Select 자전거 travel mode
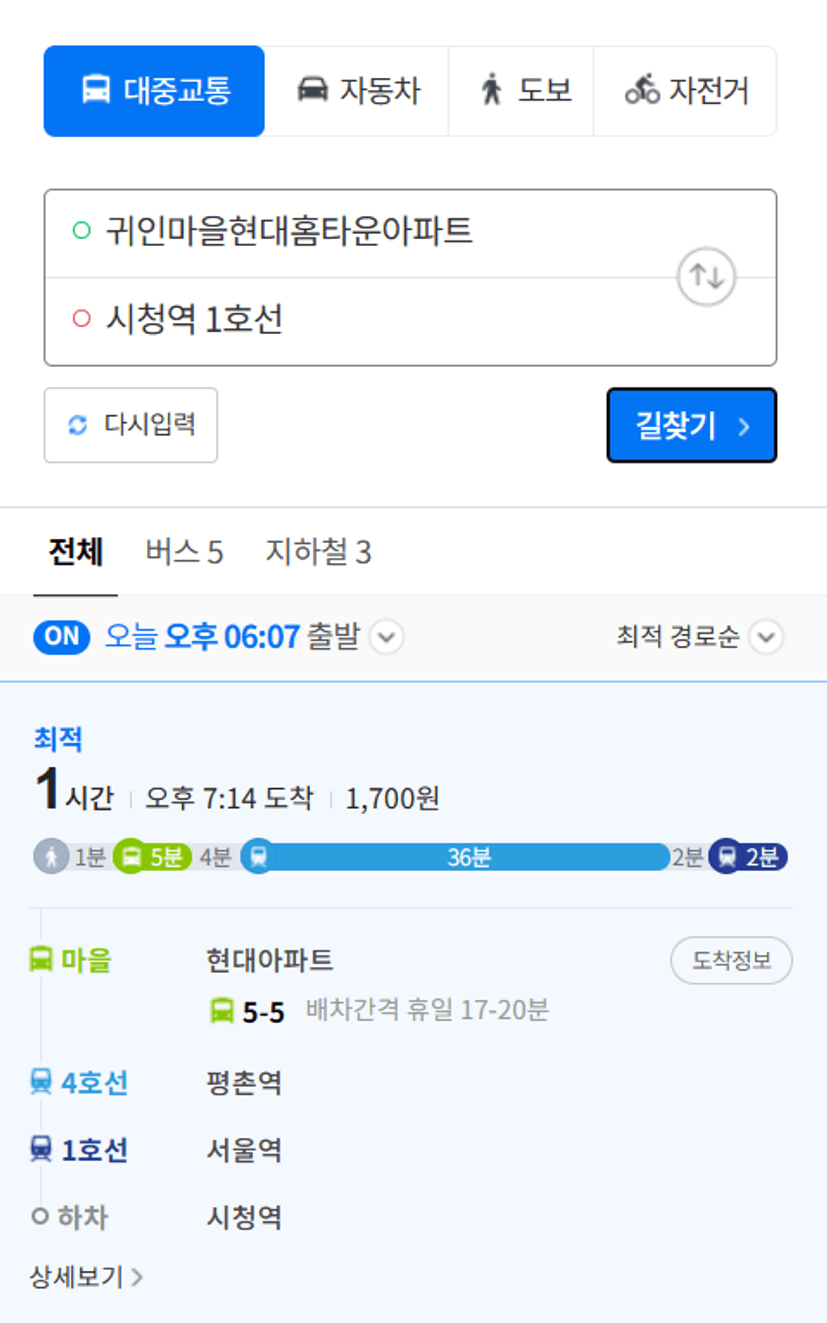The width and height of the screenshot is (827, 1323). [x=685, y=91]
